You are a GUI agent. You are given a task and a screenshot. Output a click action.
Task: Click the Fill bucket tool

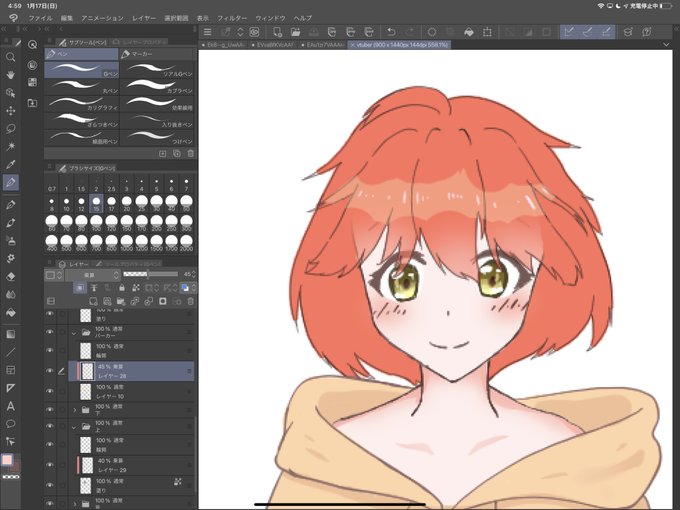coord(11,312)
